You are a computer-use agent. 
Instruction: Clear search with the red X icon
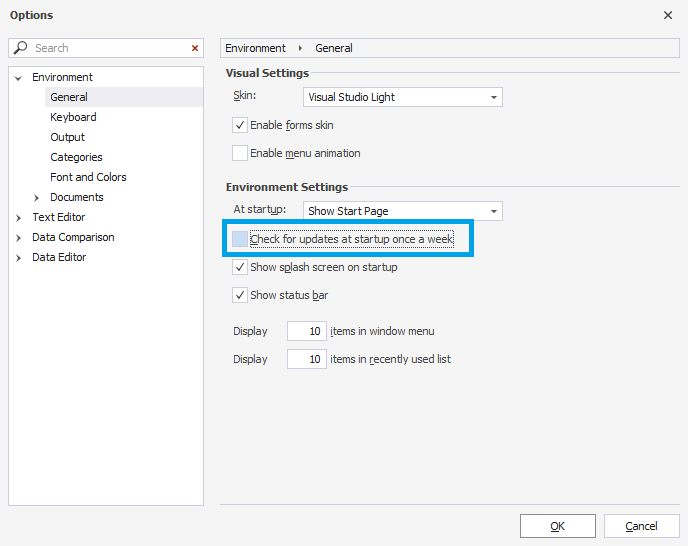click(x=195, y=48)
